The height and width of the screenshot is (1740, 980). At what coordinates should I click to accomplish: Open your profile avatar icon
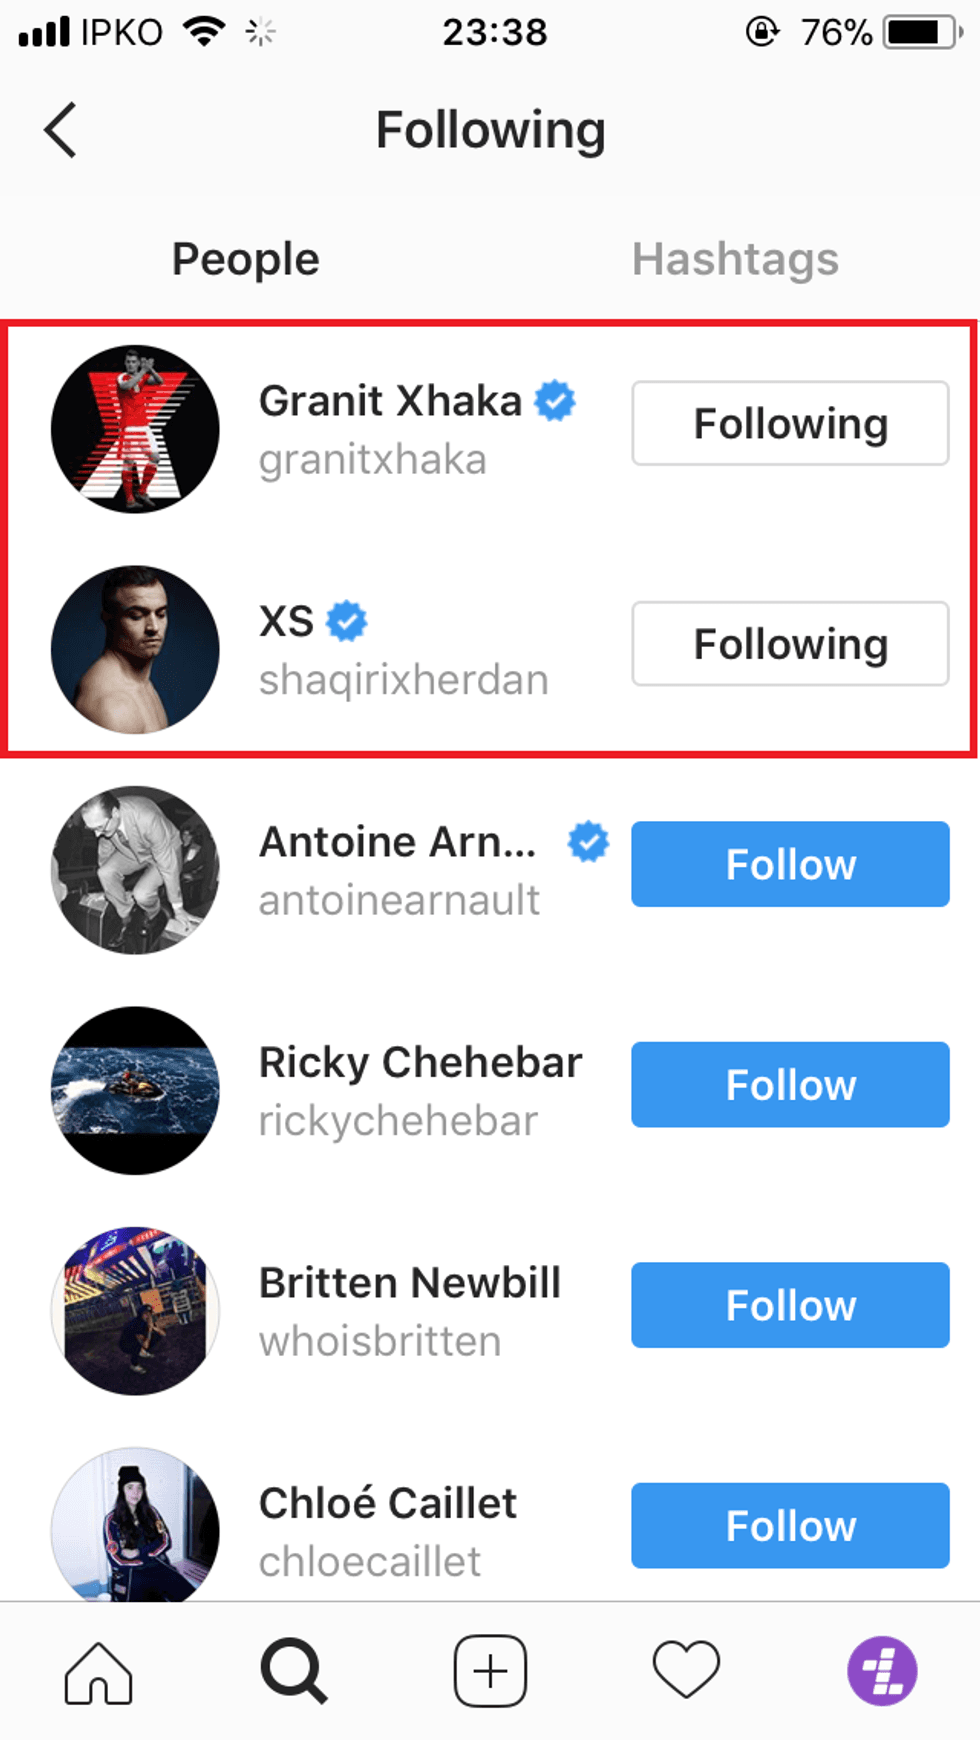click(x=882, y=1671)
